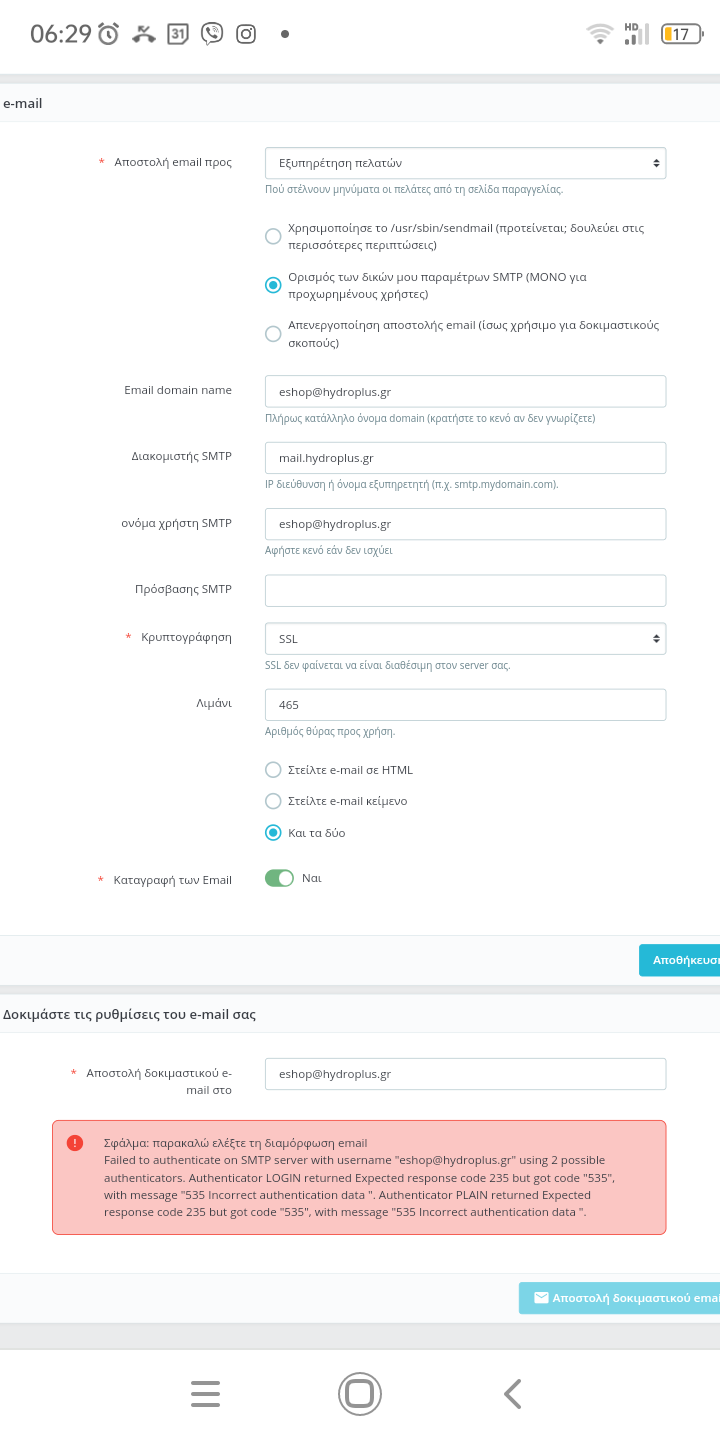
Task: Click the send test email button
Action: pyautogui.click(x=620, y=1298)
